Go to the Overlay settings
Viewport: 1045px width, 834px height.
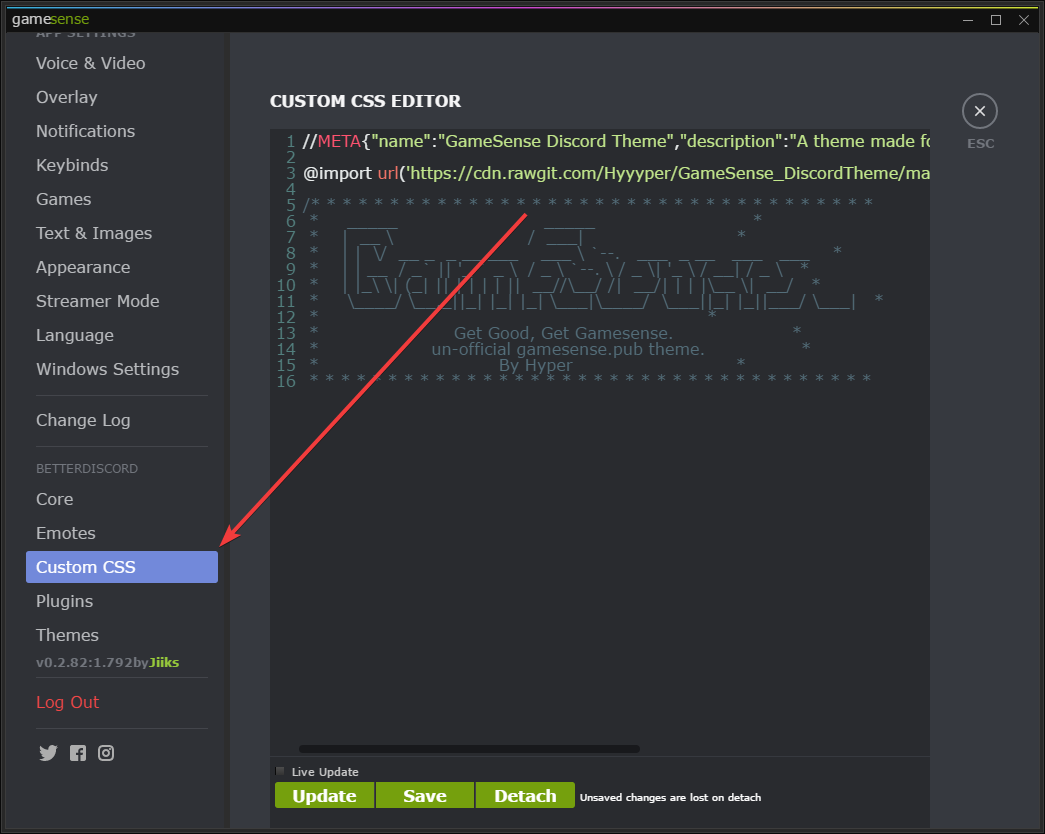coord(67,97)
